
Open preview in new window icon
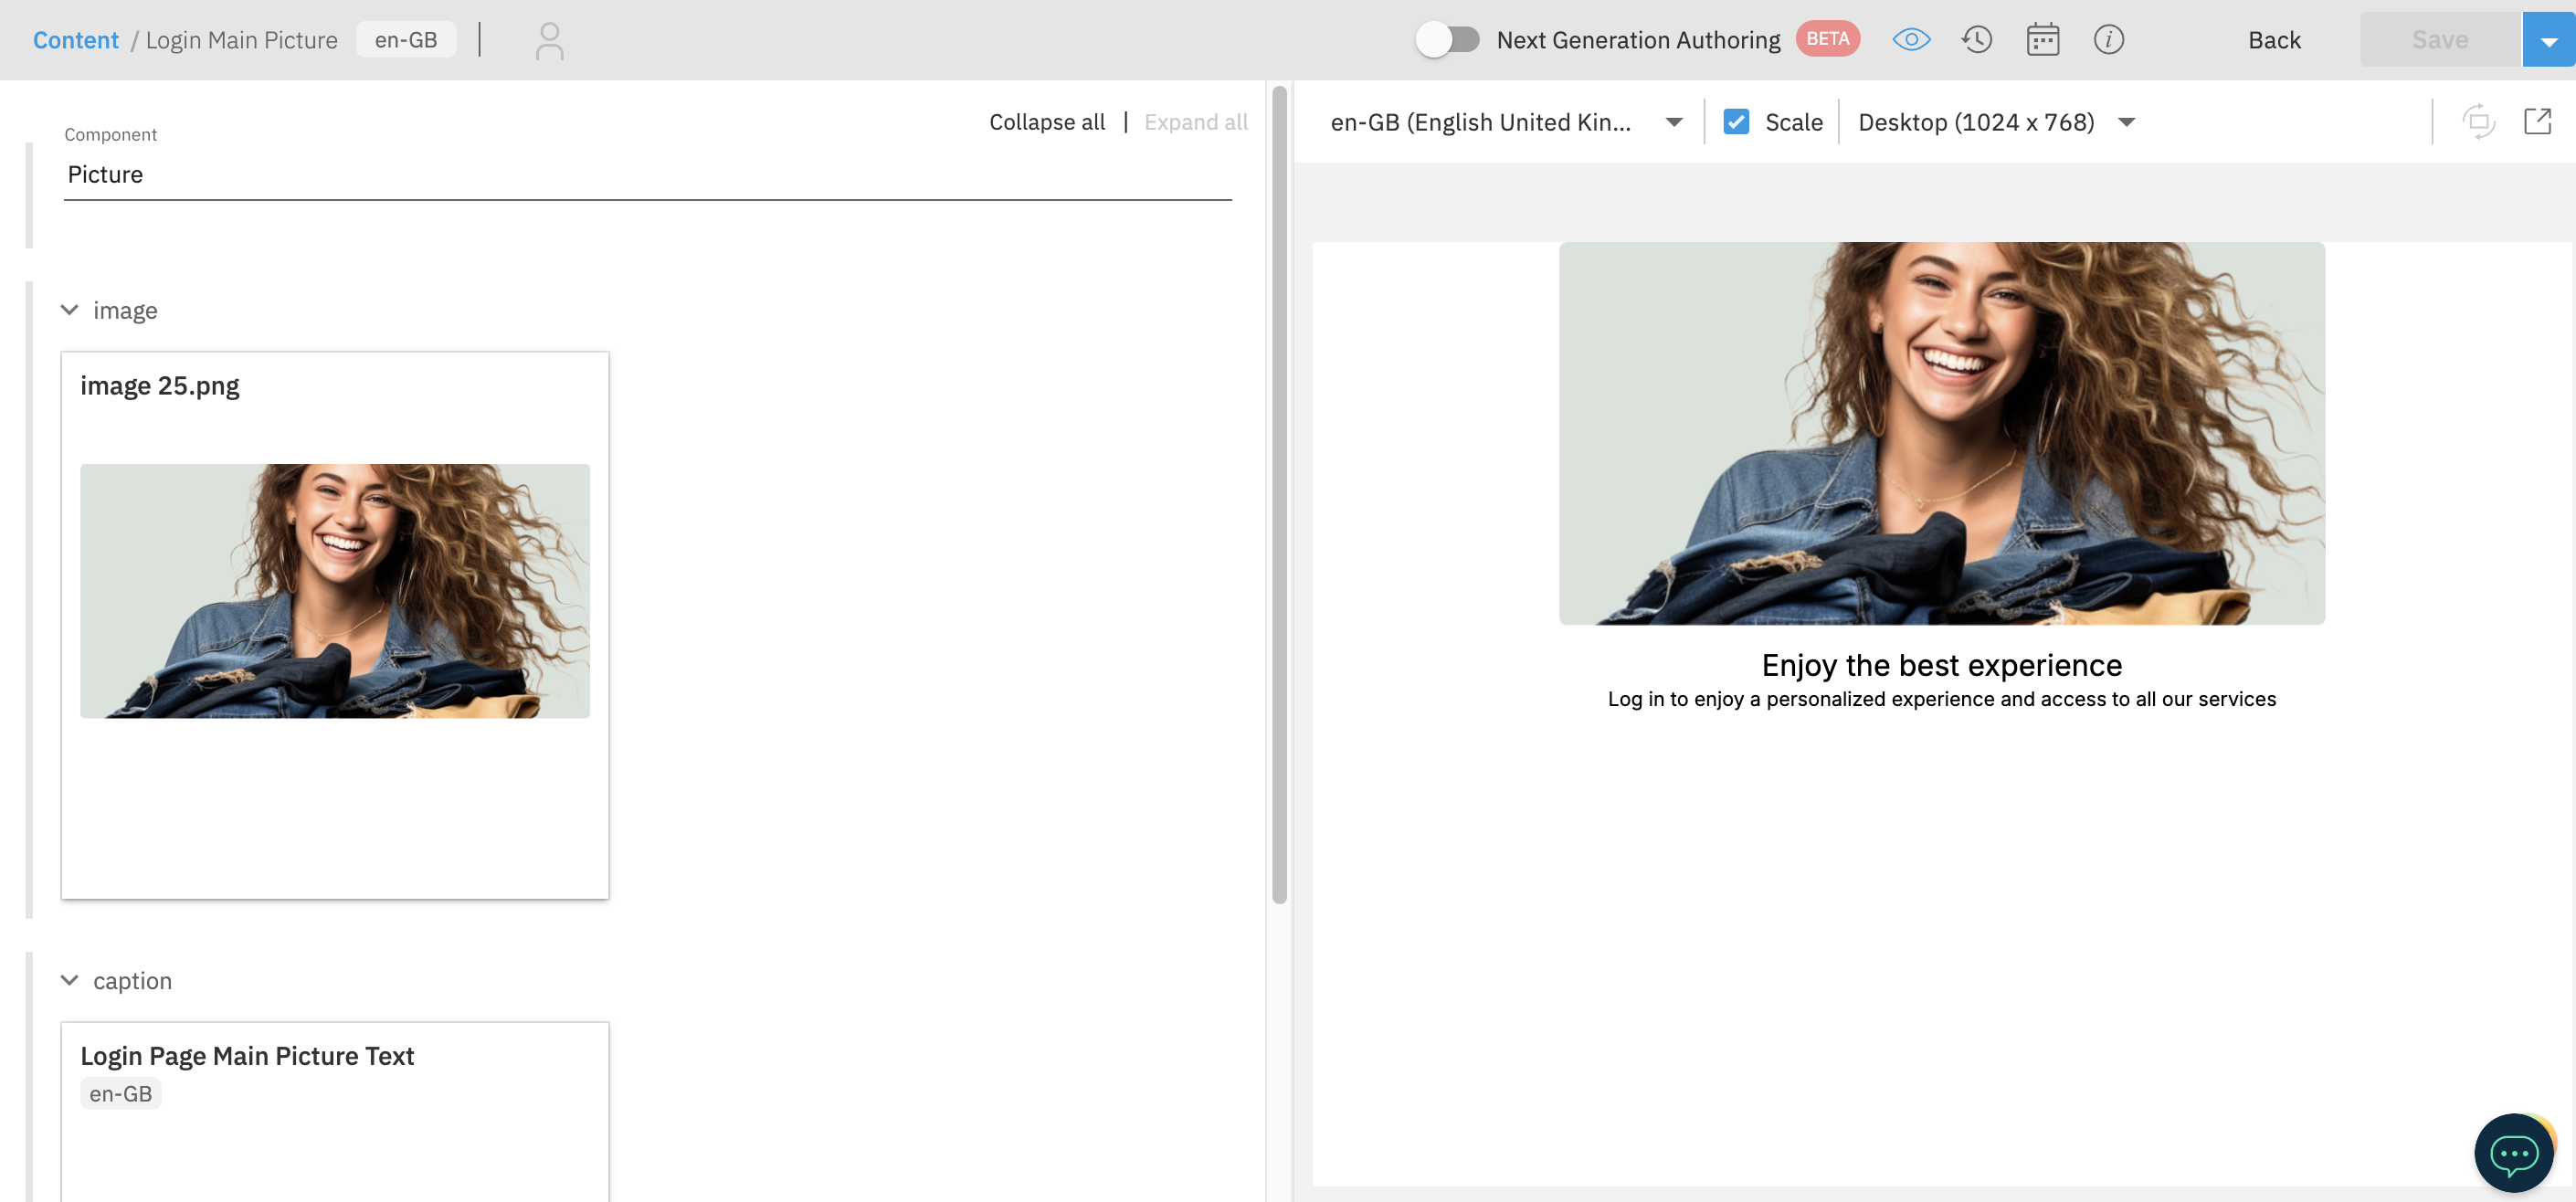[x=2537, y=122]
